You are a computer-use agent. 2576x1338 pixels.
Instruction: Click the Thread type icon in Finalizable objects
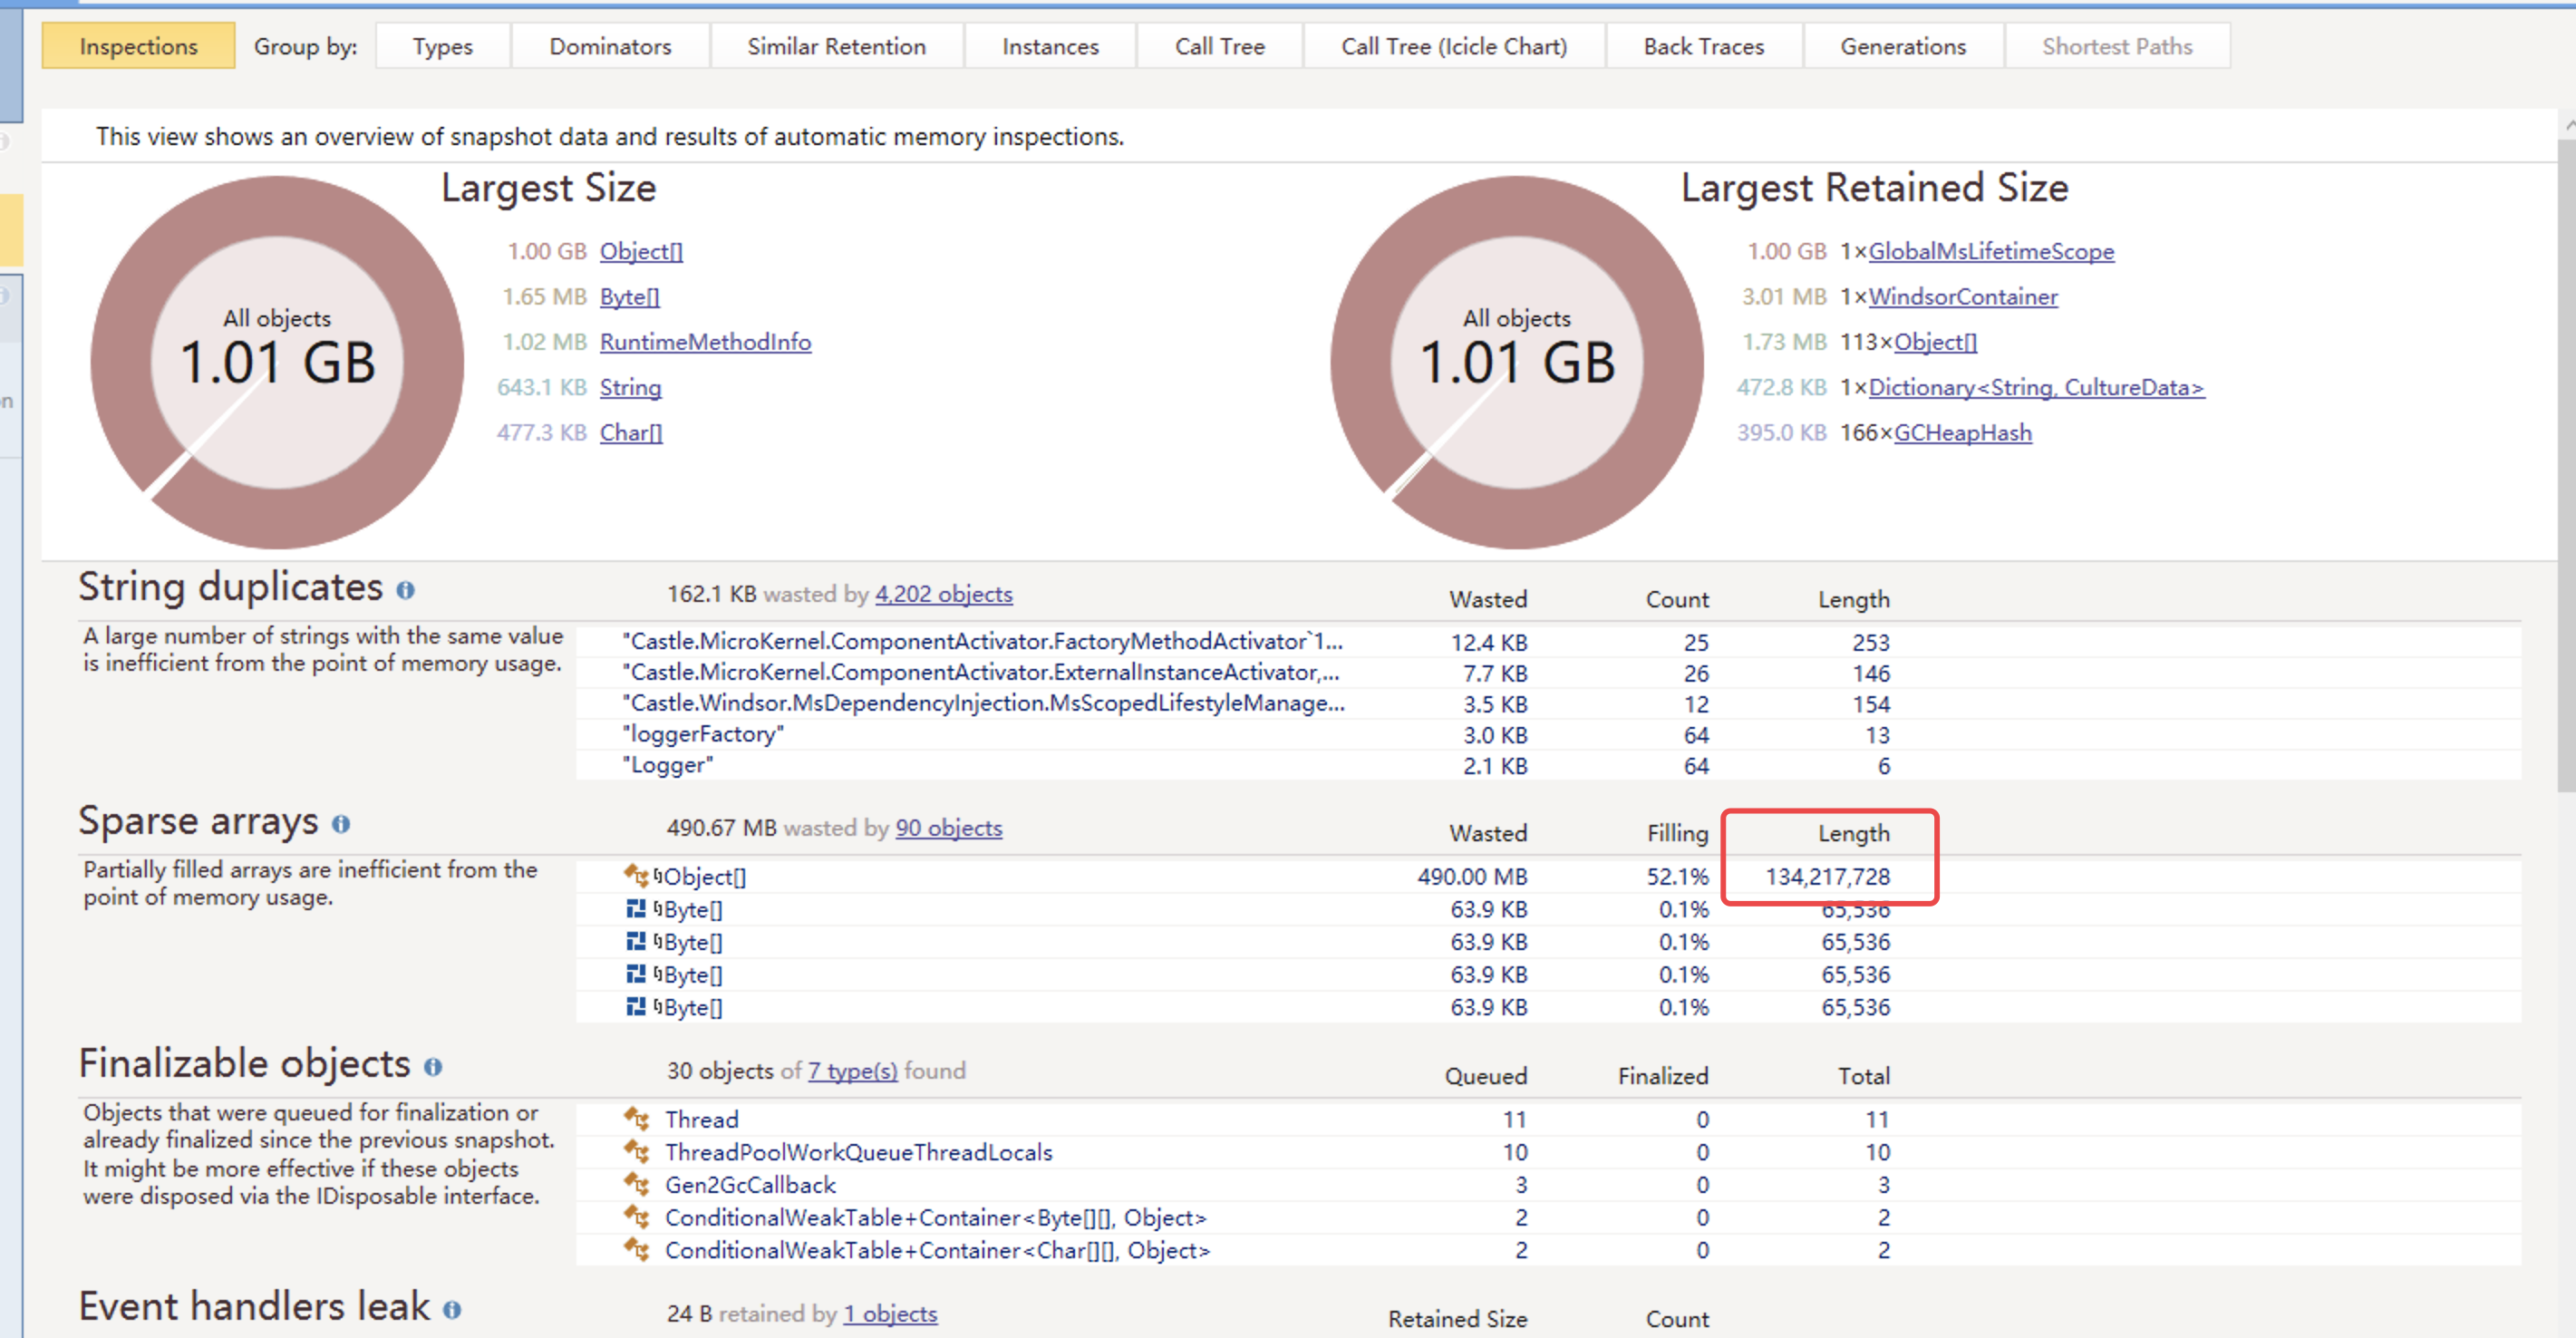pos(638,1119)
